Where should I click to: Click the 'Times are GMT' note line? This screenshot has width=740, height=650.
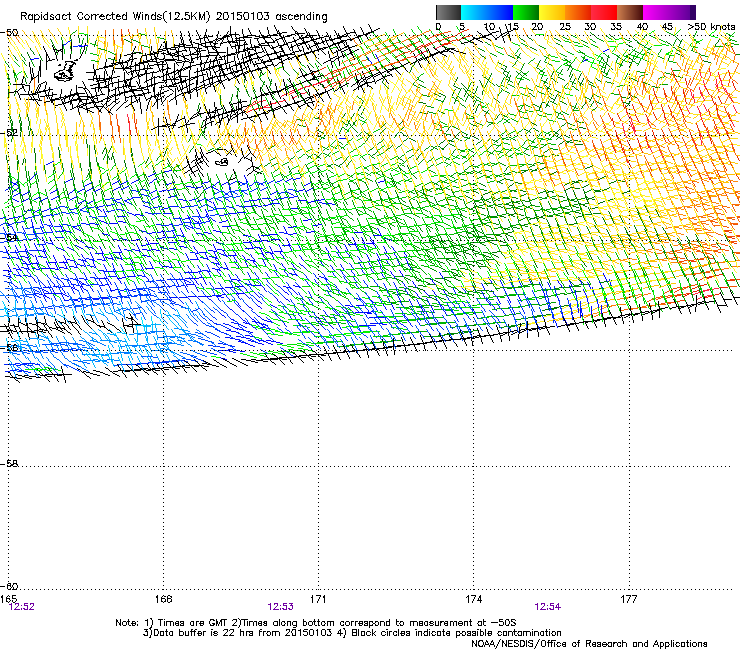click(x=316, y=623)
